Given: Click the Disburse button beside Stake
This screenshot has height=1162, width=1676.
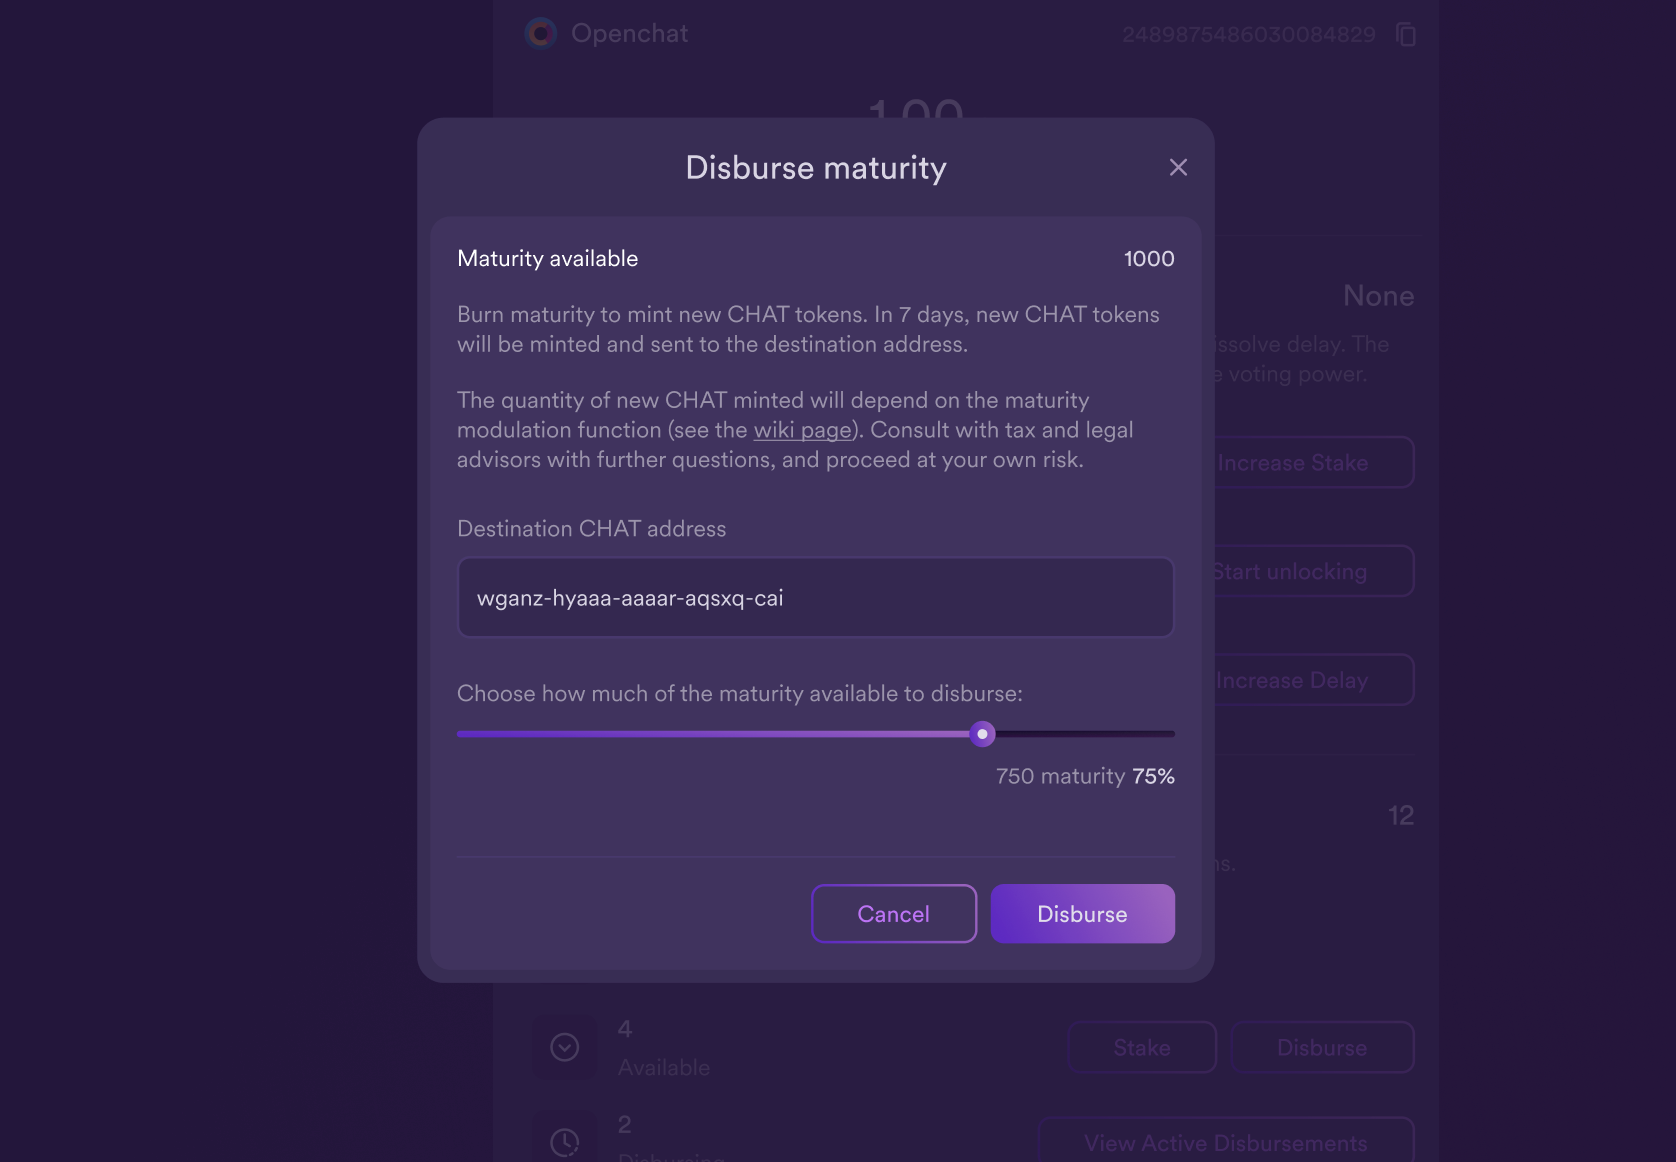Looking at the screenshot, I should [x=1322, y=1047].
